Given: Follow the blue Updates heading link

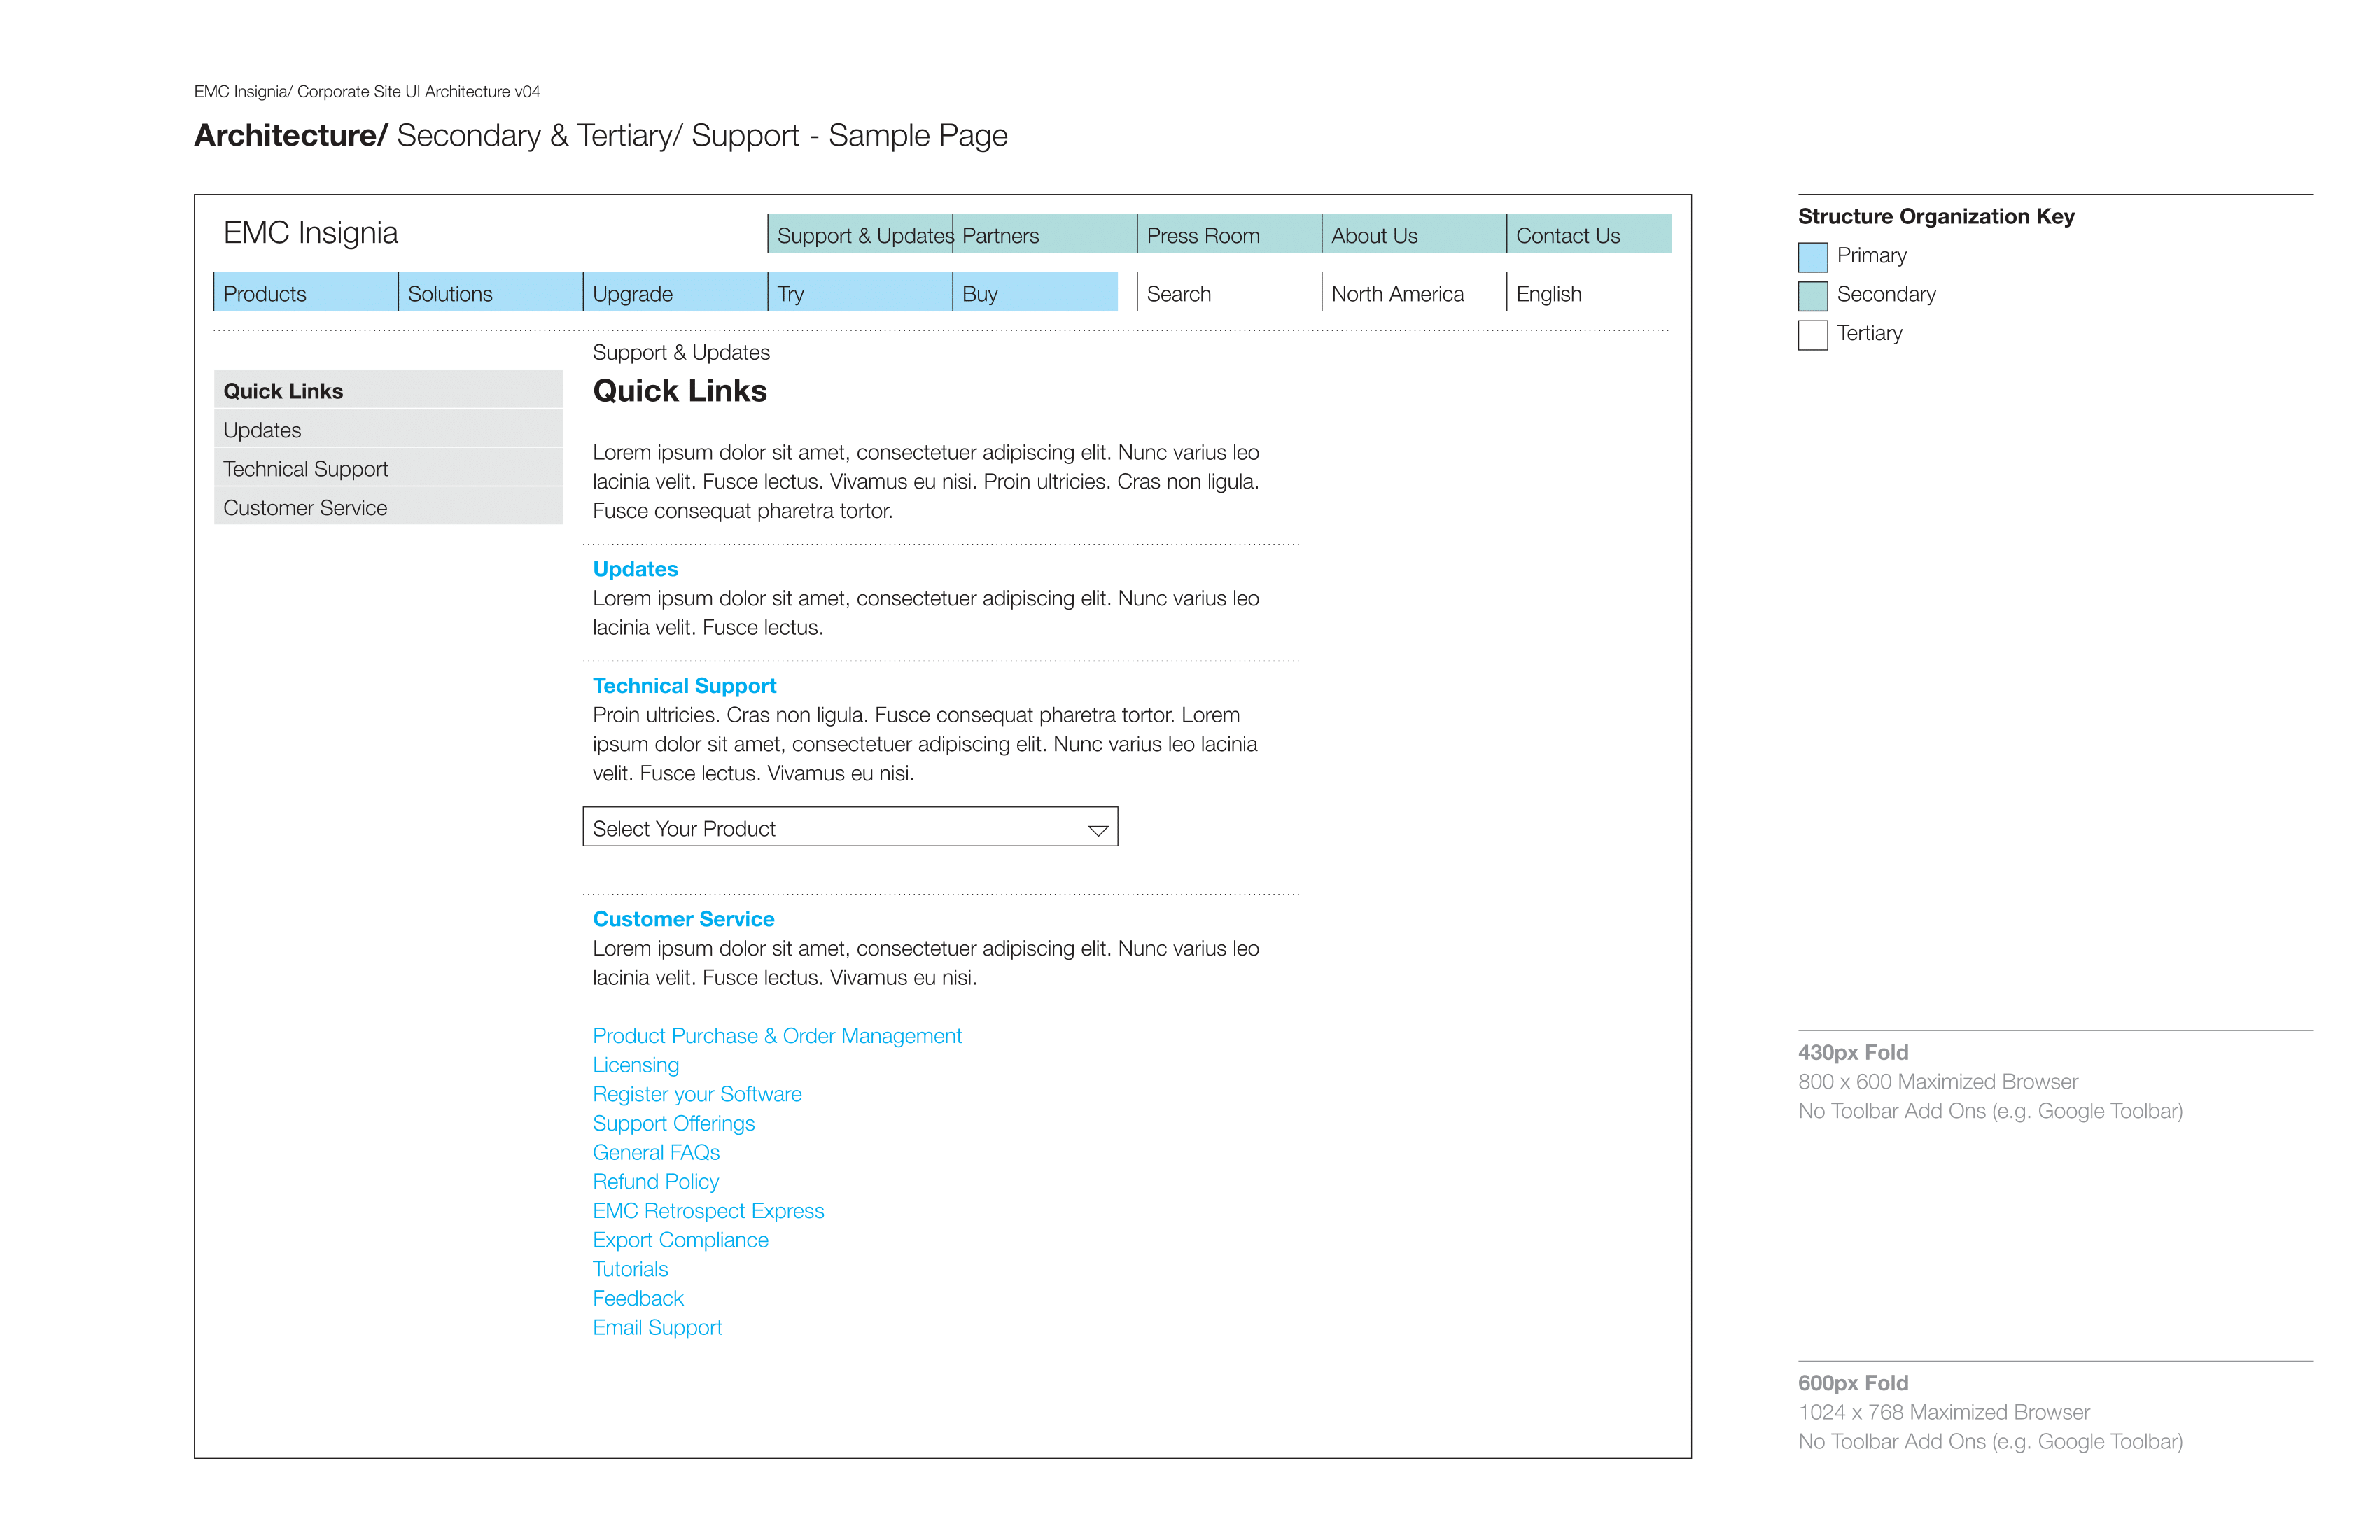Looking at the screenshot, I should (x=635, y=569).
